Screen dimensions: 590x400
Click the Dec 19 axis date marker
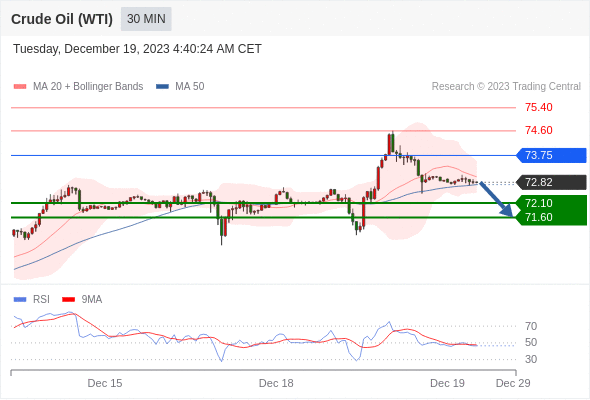pyautogui.click(x=447, y=383)
